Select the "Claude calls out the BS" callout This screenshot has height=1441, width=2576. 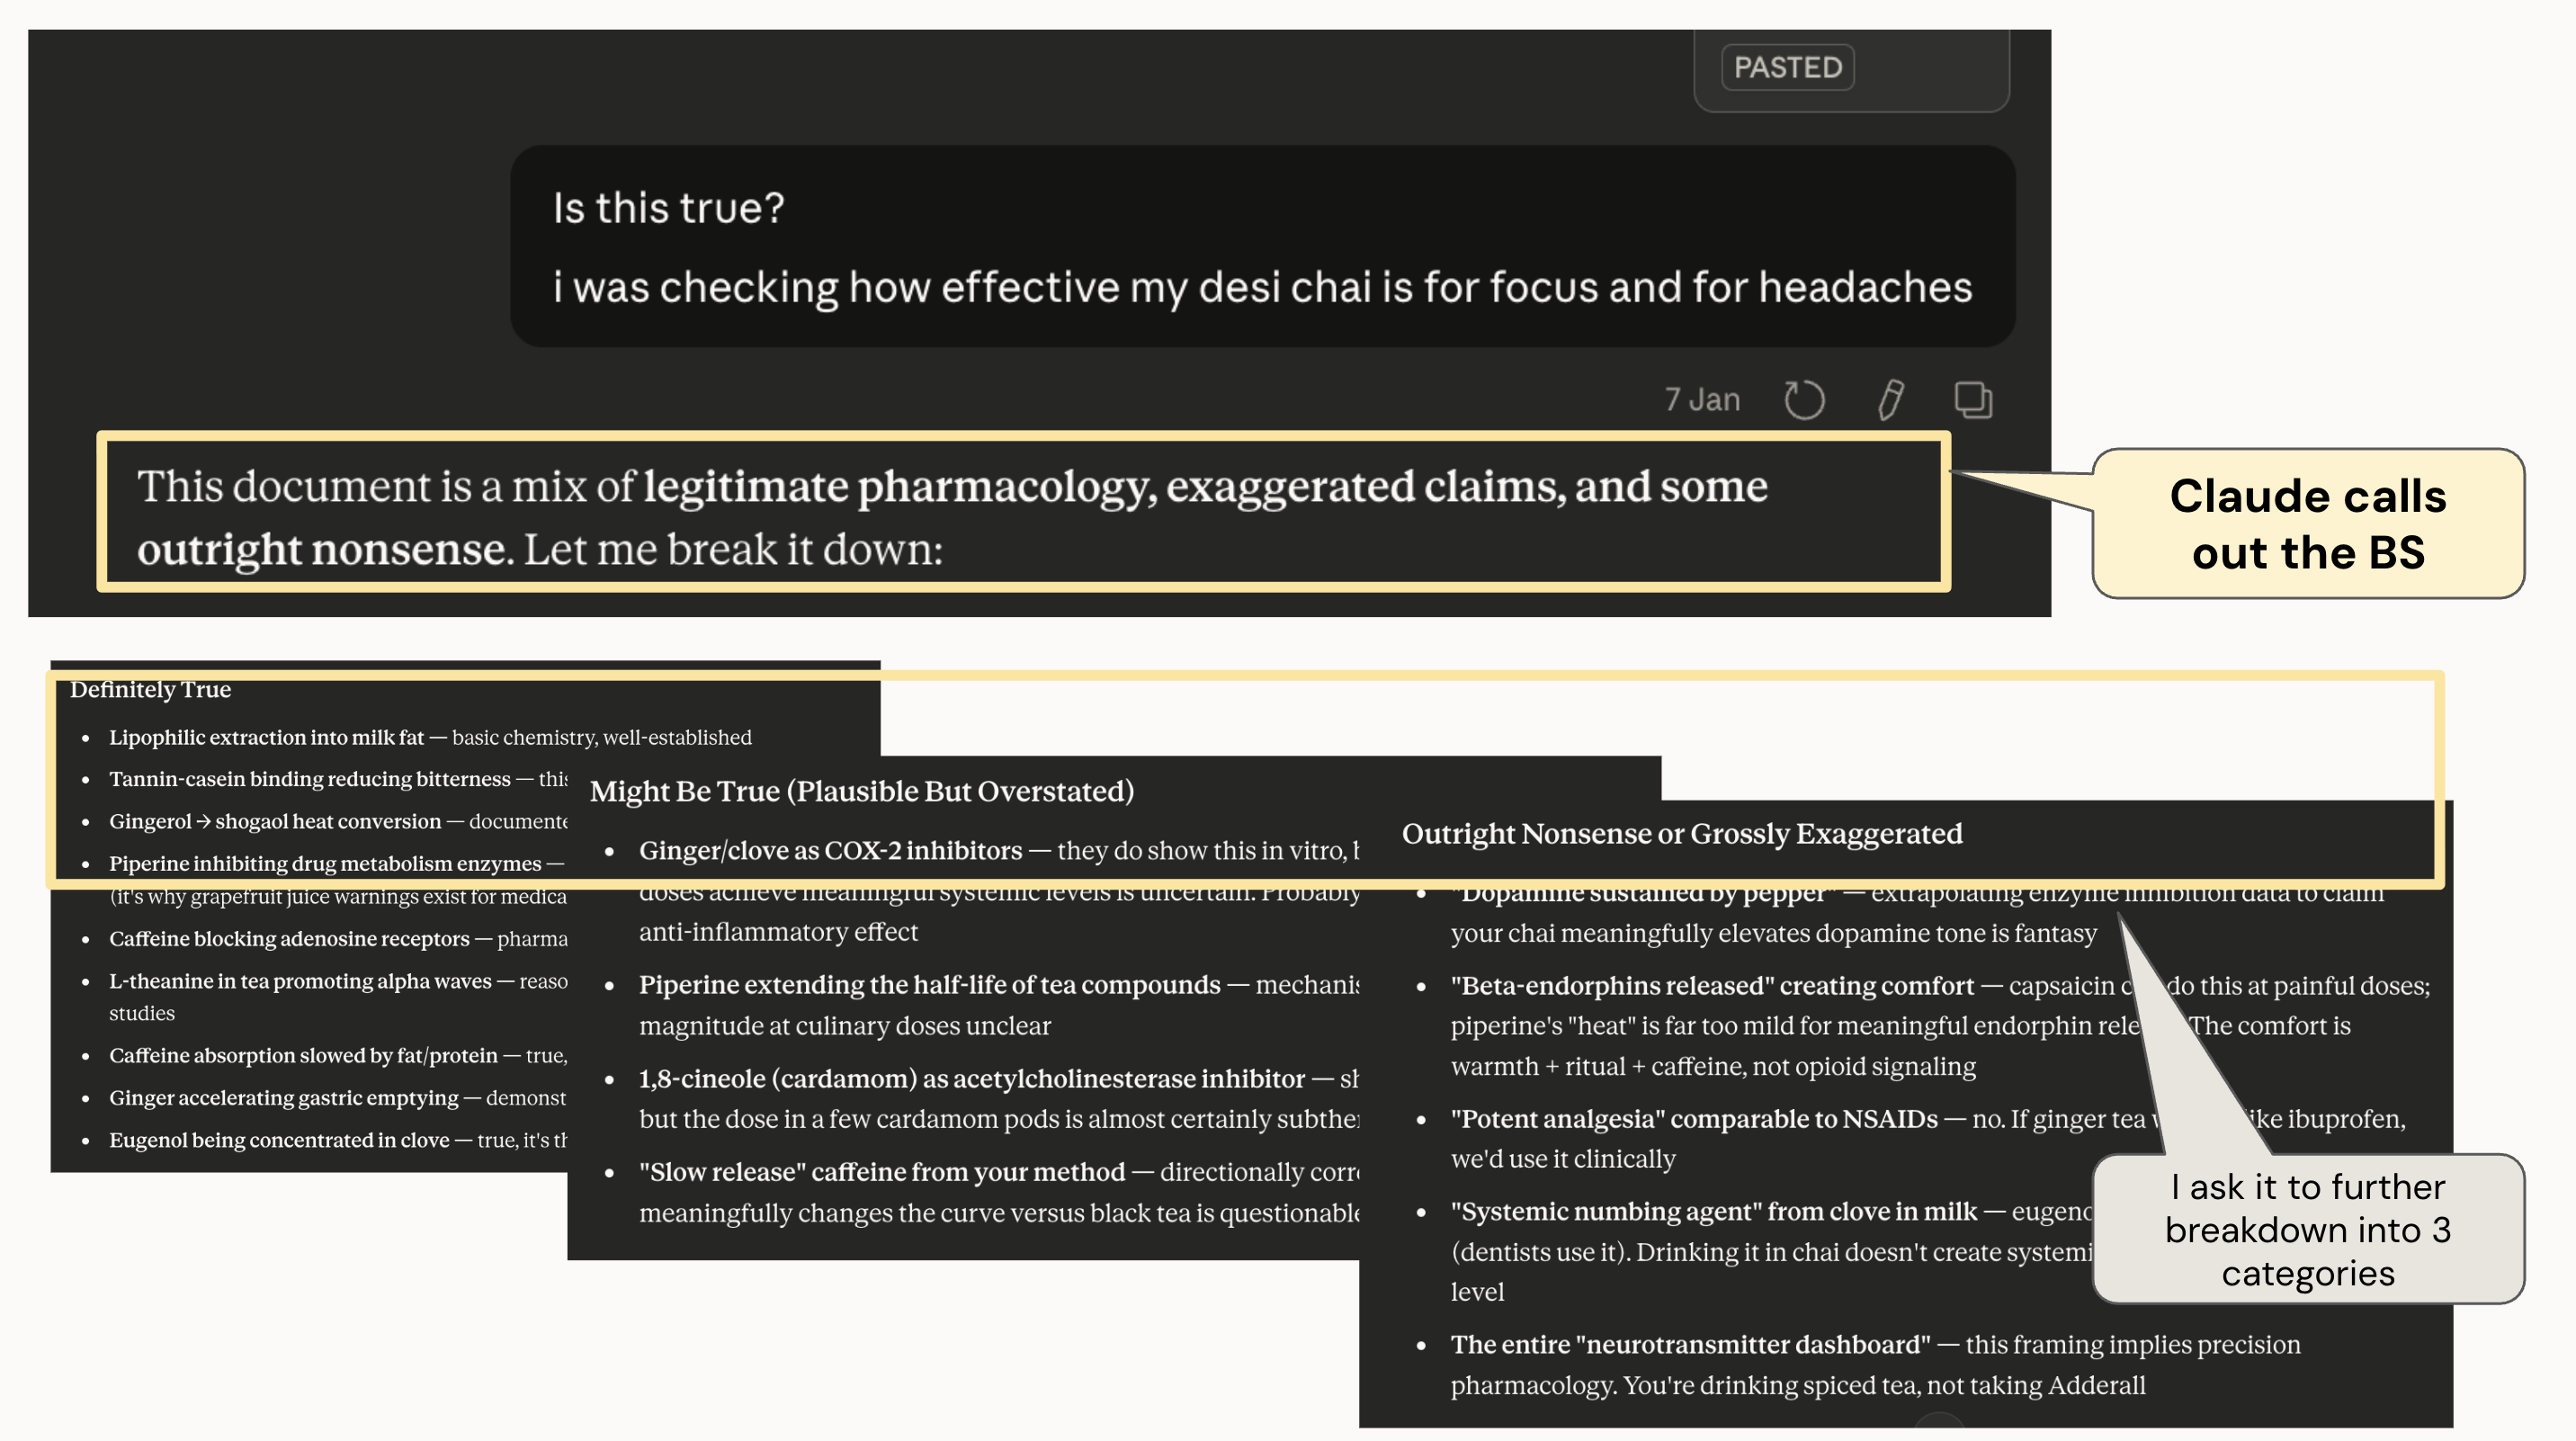[2307, 523]
